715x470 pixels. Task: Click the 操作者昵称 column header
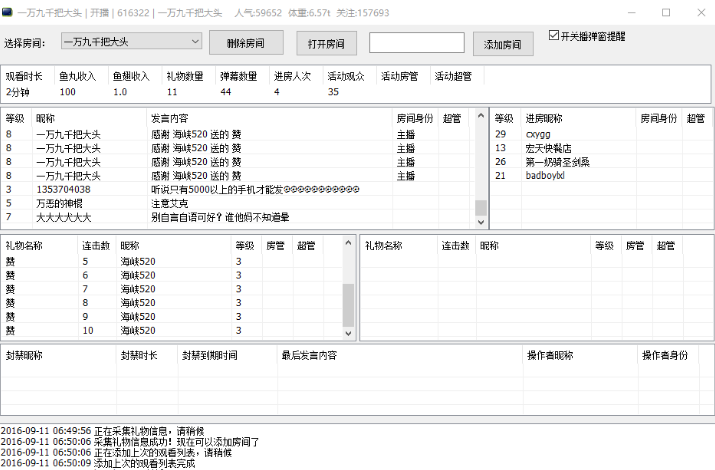550,355
